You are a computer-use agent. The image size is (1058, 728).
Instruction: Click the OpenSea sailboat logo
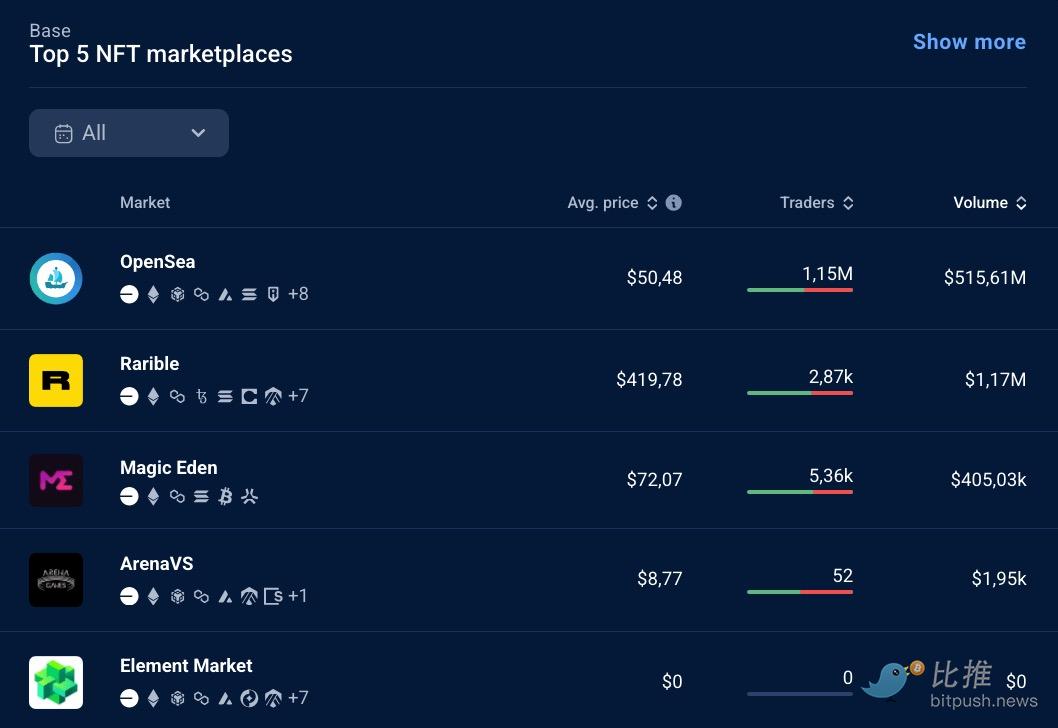coord(56,279)
